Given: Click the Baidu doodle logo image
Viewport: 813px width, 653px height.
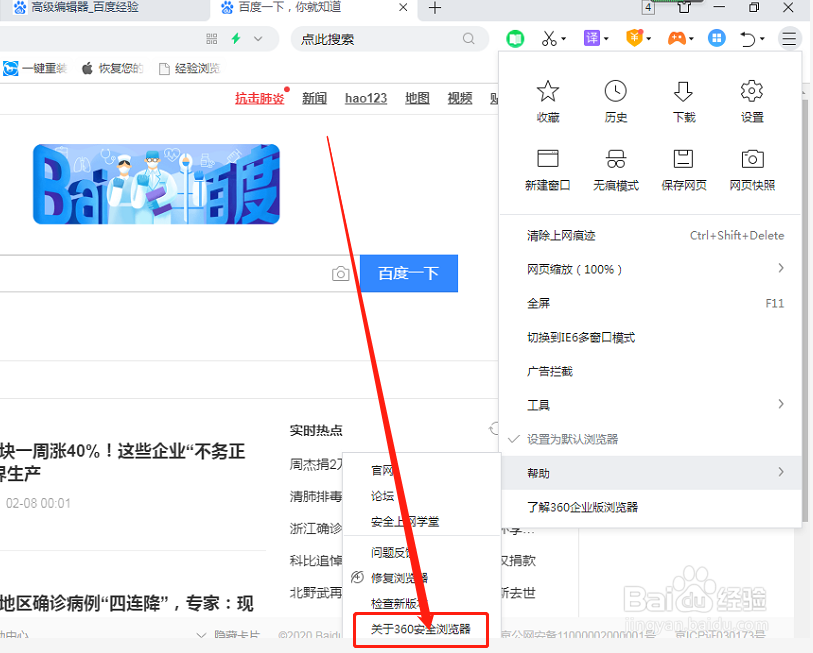Looking at the screenshot, I should pos(156,184).
